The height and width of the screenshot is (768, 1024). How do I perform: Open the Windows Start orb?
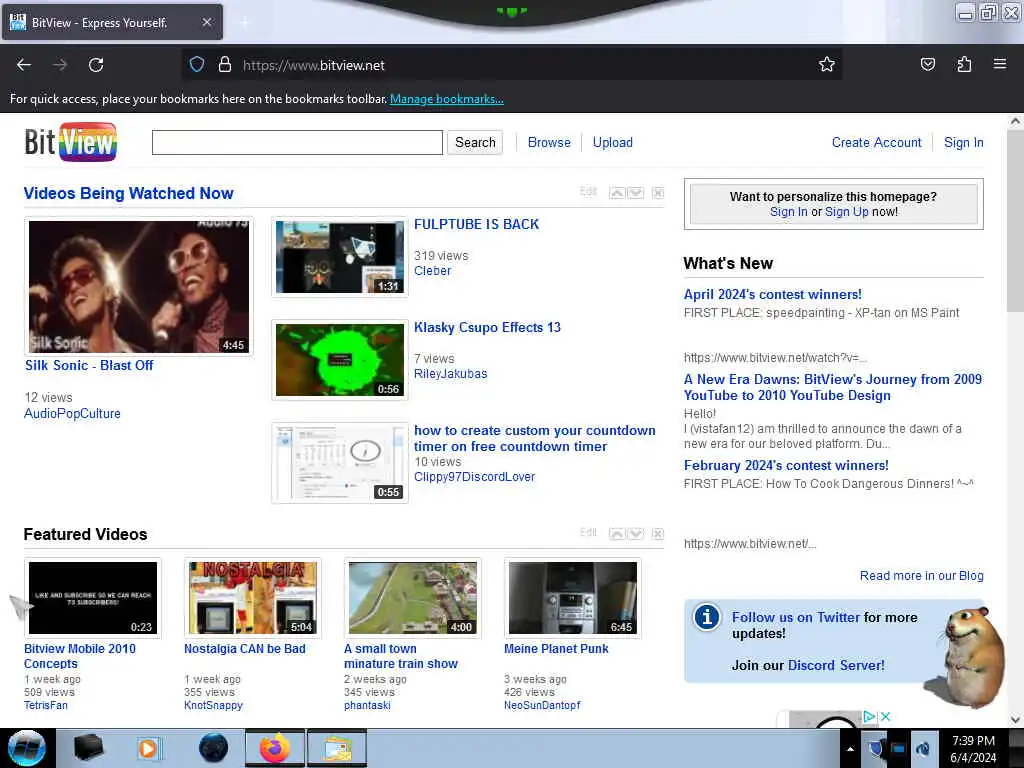[x=27, y=748]
